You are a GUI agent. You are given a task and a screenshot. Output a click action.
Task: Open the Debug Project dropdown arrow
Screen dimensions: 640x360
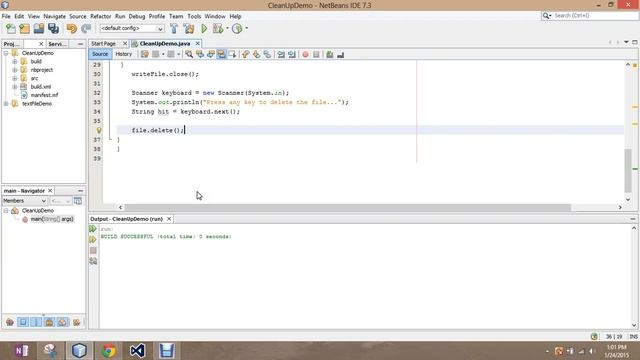pyautogui.click(x=227, y=29)
